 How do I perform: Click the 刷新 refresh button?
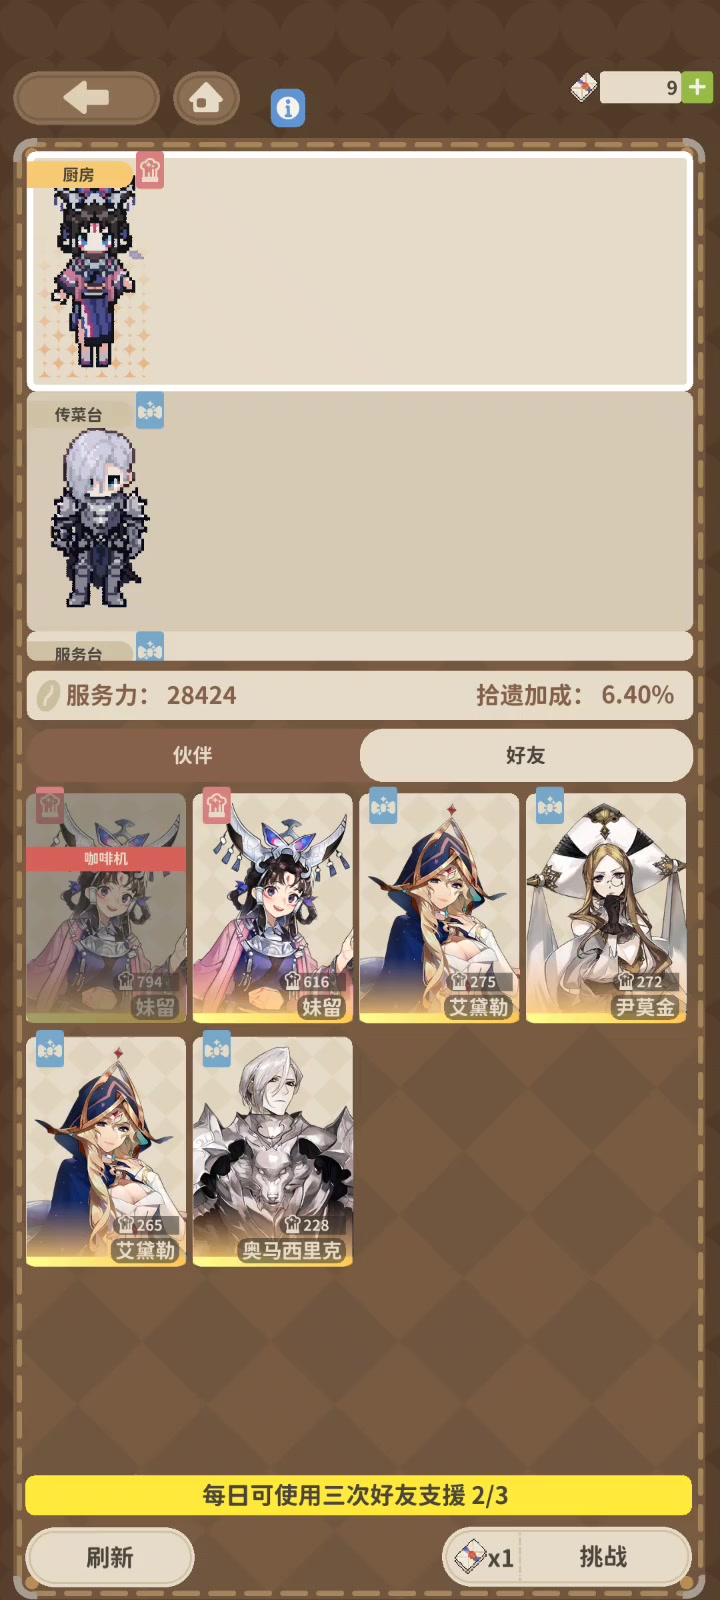tap(110, 1557)
